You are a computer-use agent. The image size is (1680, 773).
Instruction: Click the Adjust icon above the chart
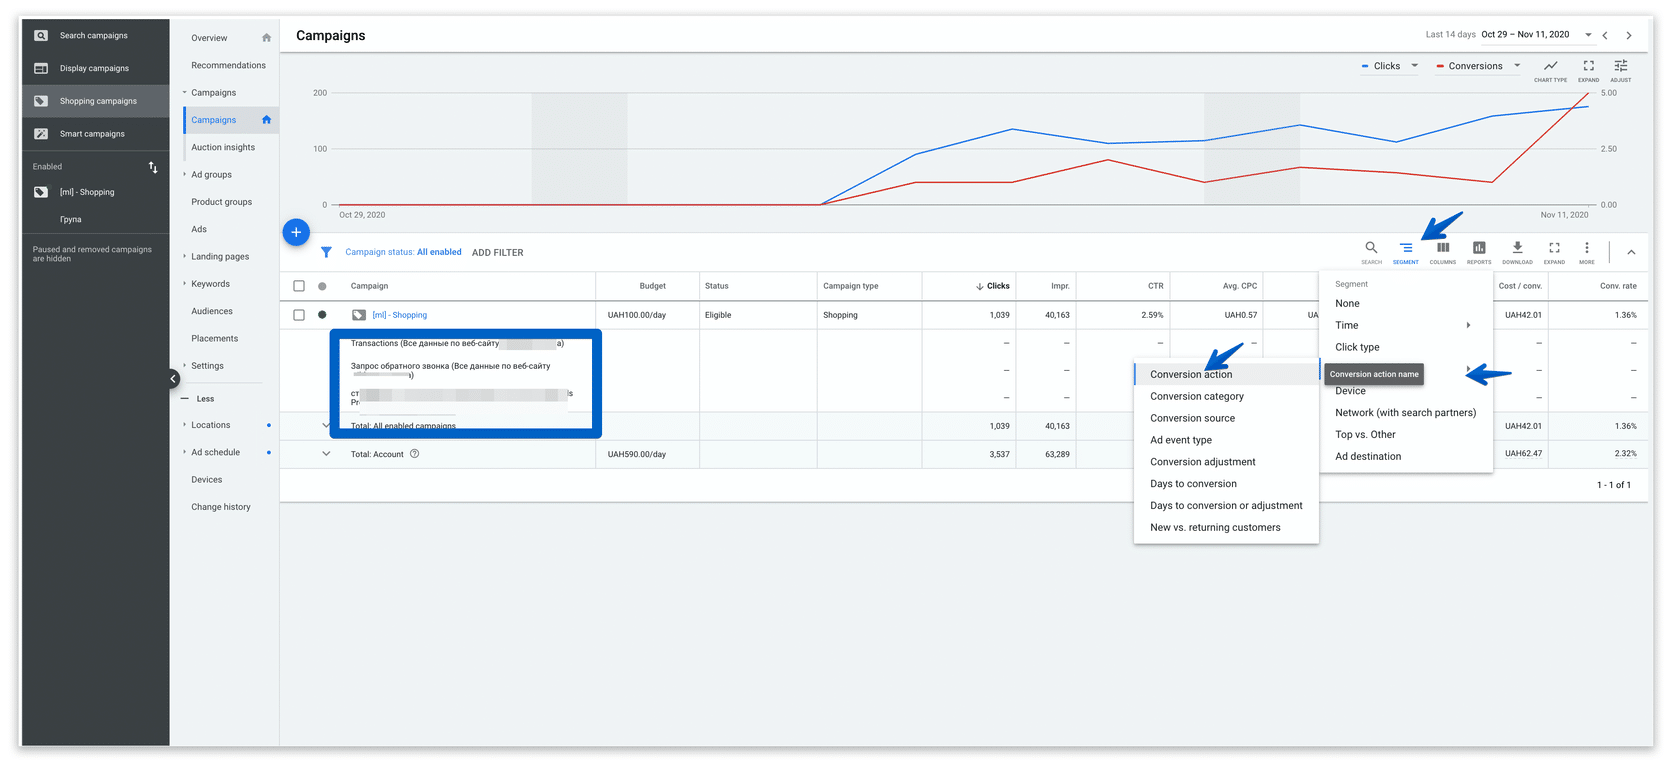point(1620,67)
